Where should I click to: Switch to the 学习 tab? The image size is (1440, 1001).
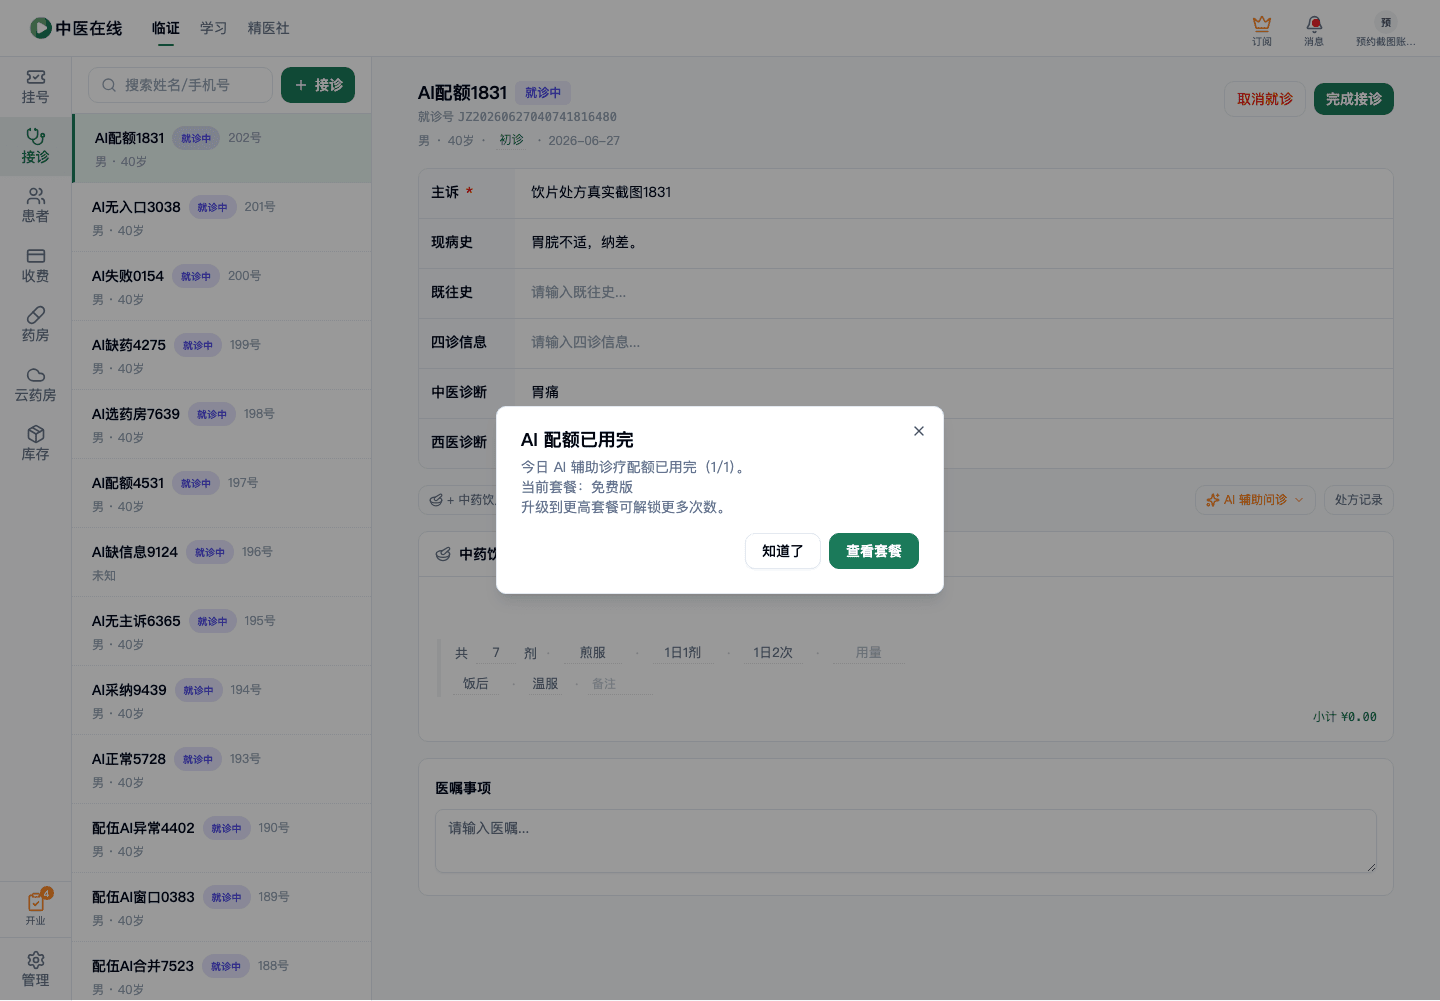point(214,28)
